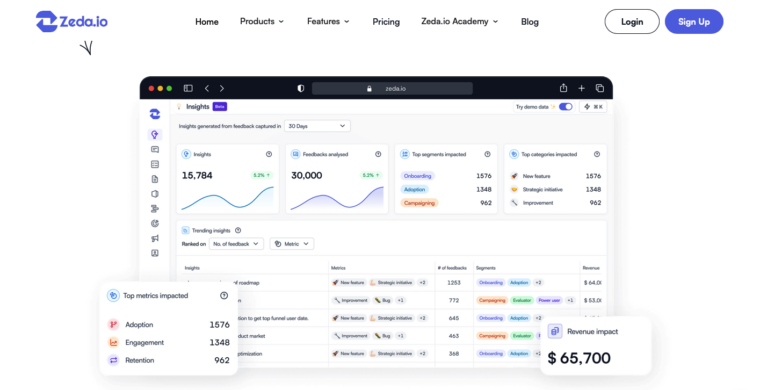Click the browser share icon
Viewport: 760px width, 390px height.
click(x=563, y=88)
